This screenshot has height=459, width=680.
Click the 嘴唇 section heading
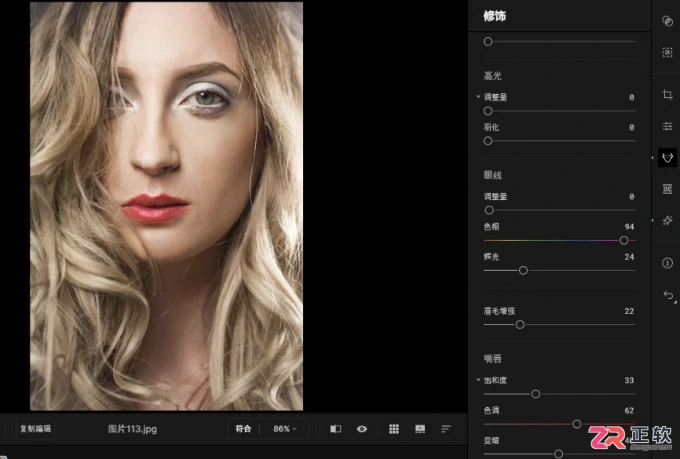pyautogui.click(x=493, y=359)
